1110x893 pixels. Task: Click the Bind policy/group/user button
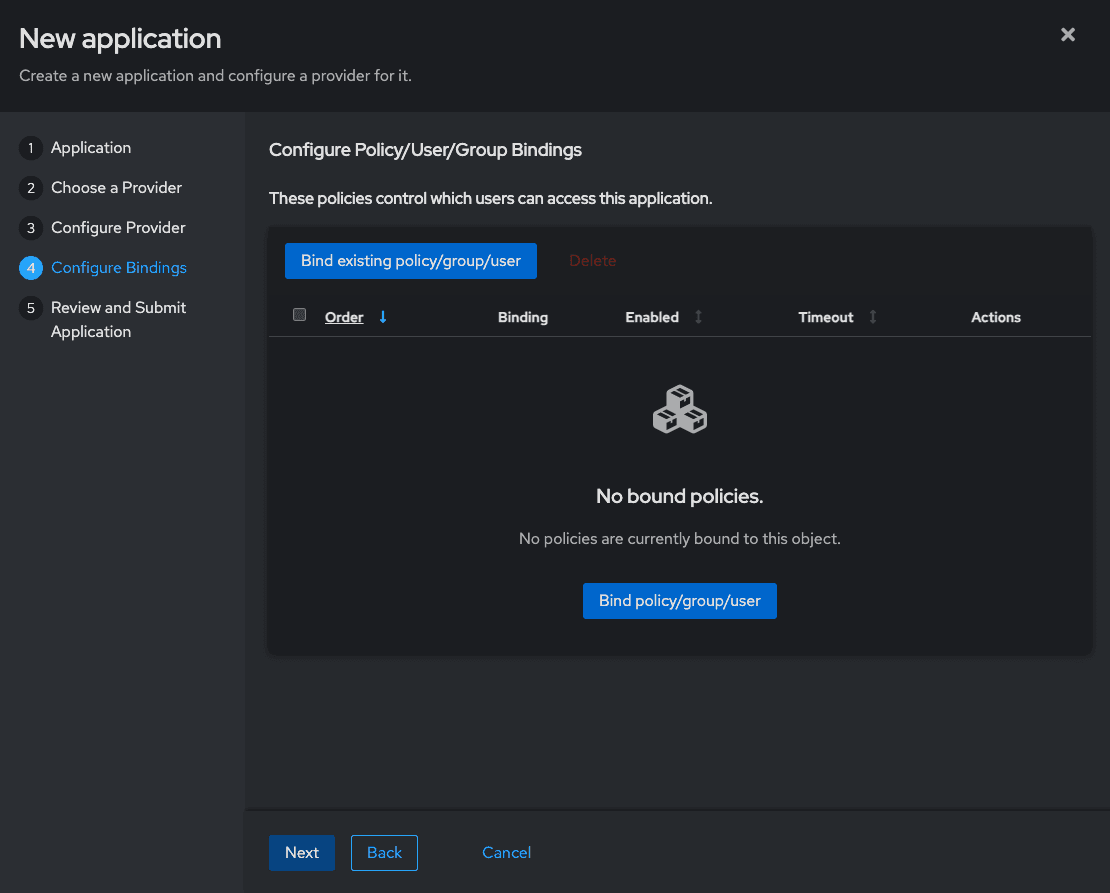coord(680,600)
